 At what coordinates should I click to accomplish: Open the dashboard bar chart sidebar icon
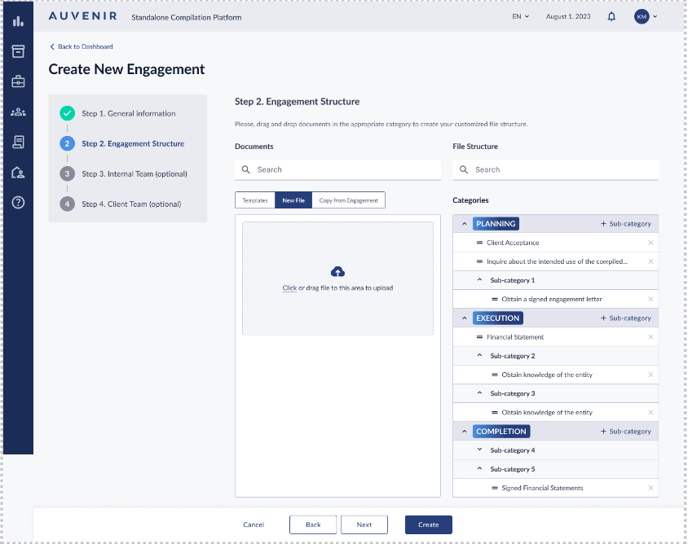(x=18, y=20)
